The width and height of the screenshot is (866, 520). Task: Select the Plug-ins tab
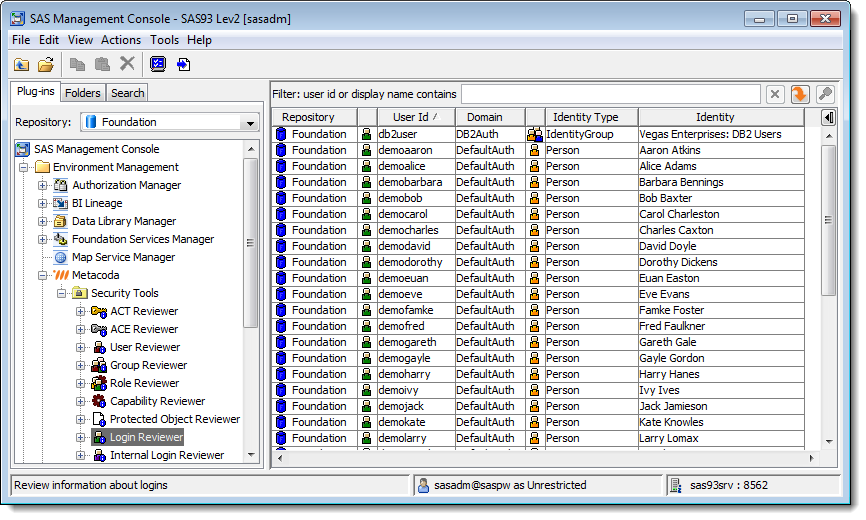(x=35, y=92)
